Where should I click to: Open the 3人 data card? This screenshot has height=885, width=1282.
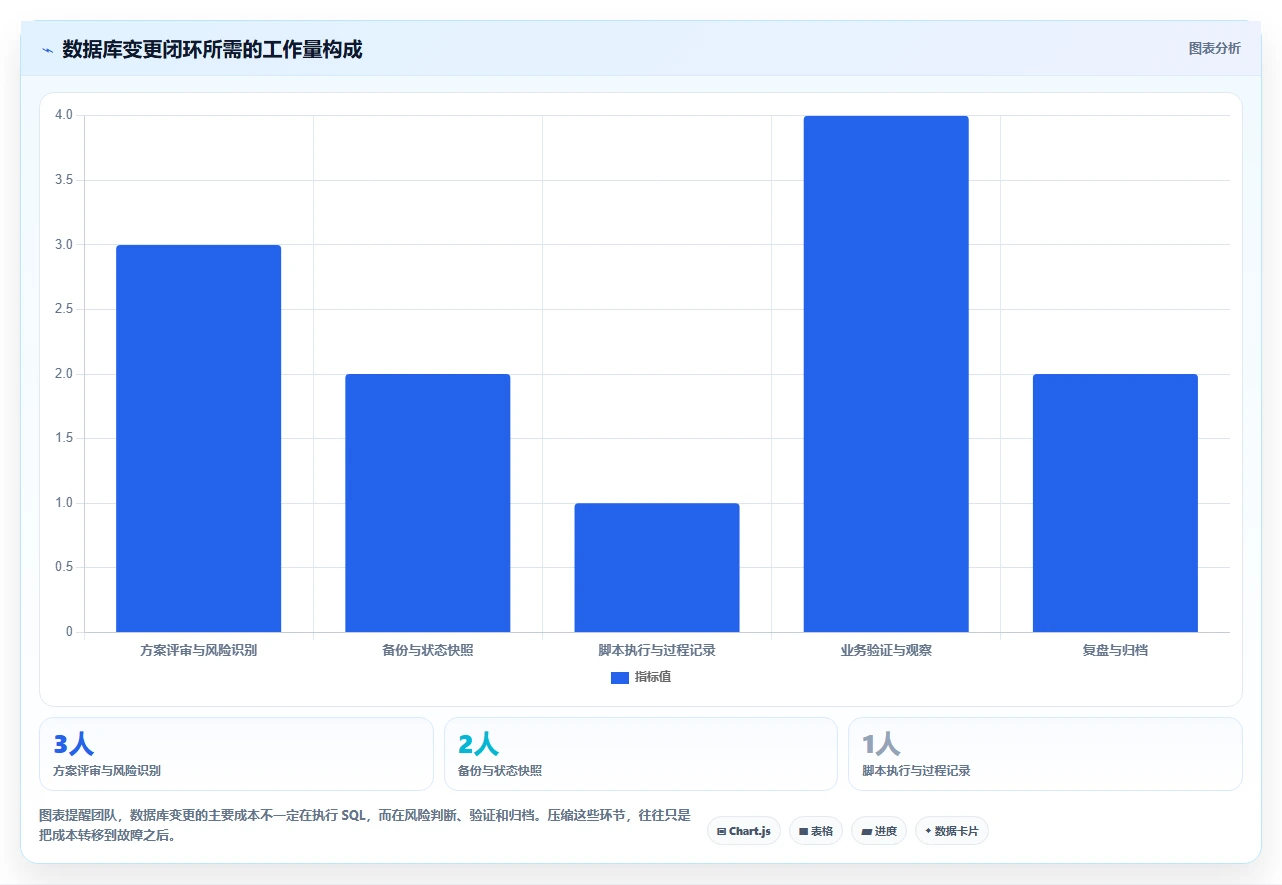pos(236,754)
